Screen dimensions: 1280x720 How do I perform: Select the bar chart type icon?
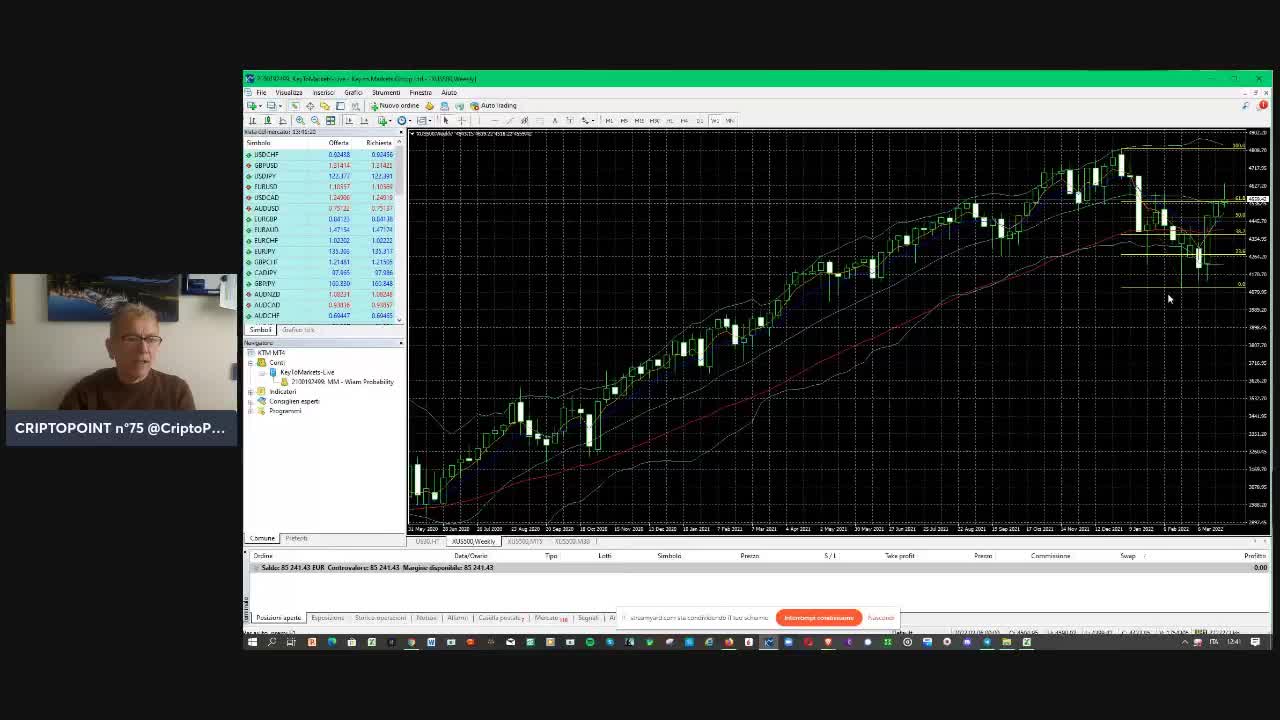(252, 120)
